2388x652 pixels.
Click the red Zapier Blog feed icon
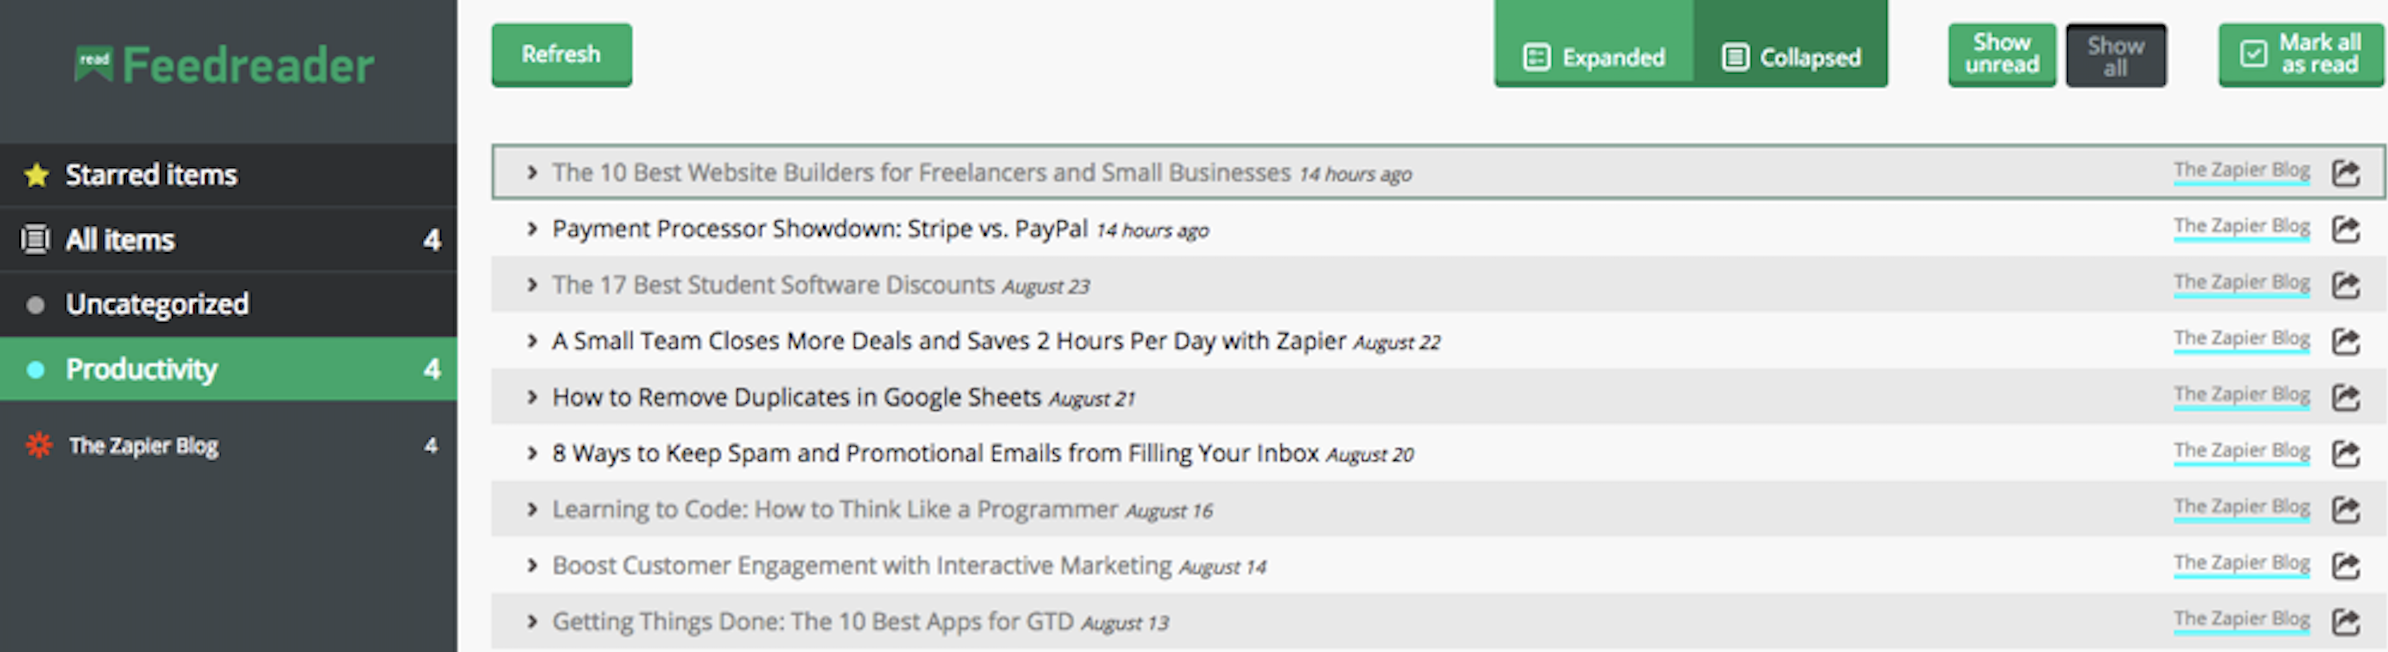pos(38,446)
